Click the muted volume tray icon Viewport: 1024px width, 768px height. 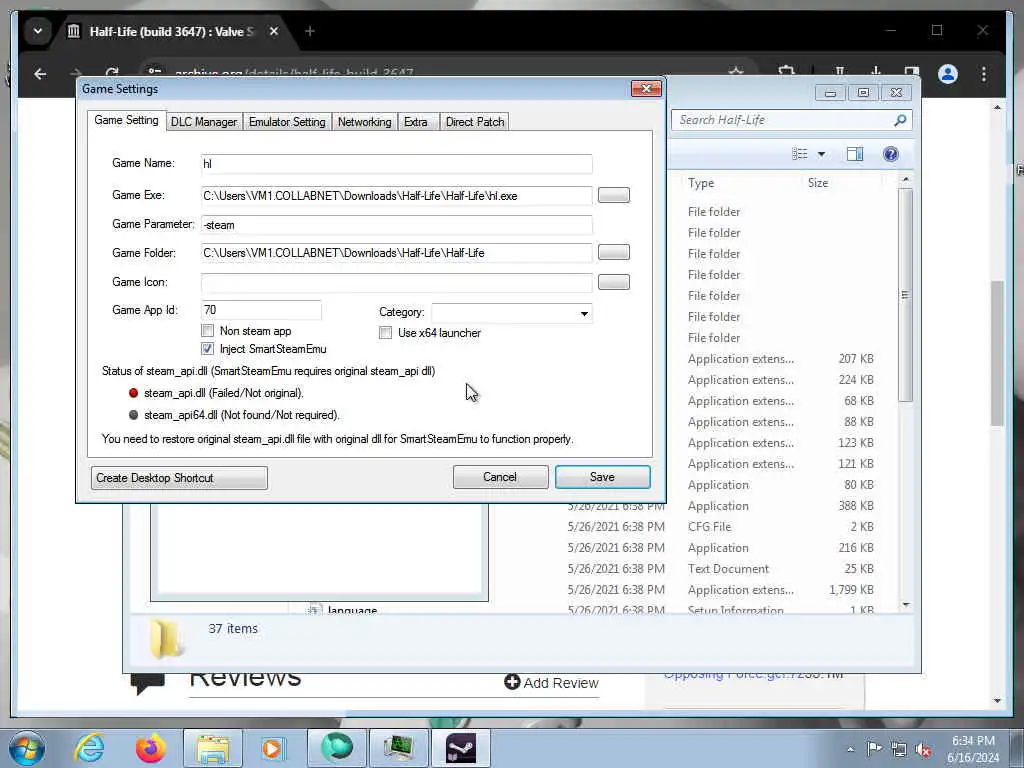pos(923,749)
